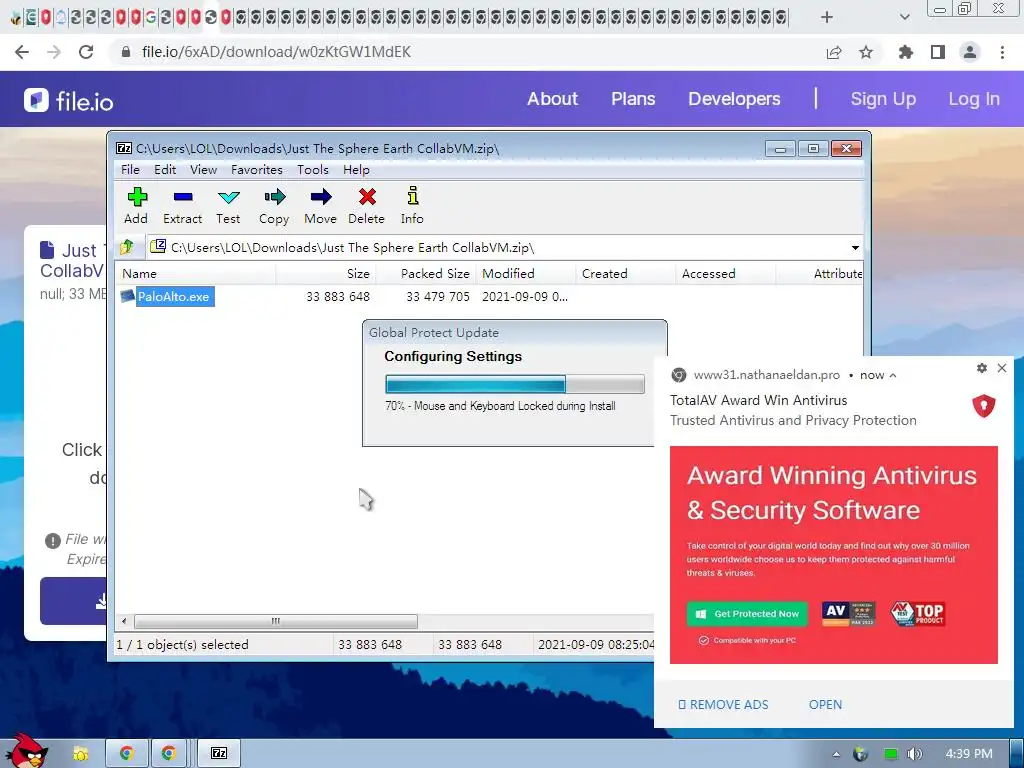Click the Angry Birds start button
Screen dimensions: 1024x768
26,751
